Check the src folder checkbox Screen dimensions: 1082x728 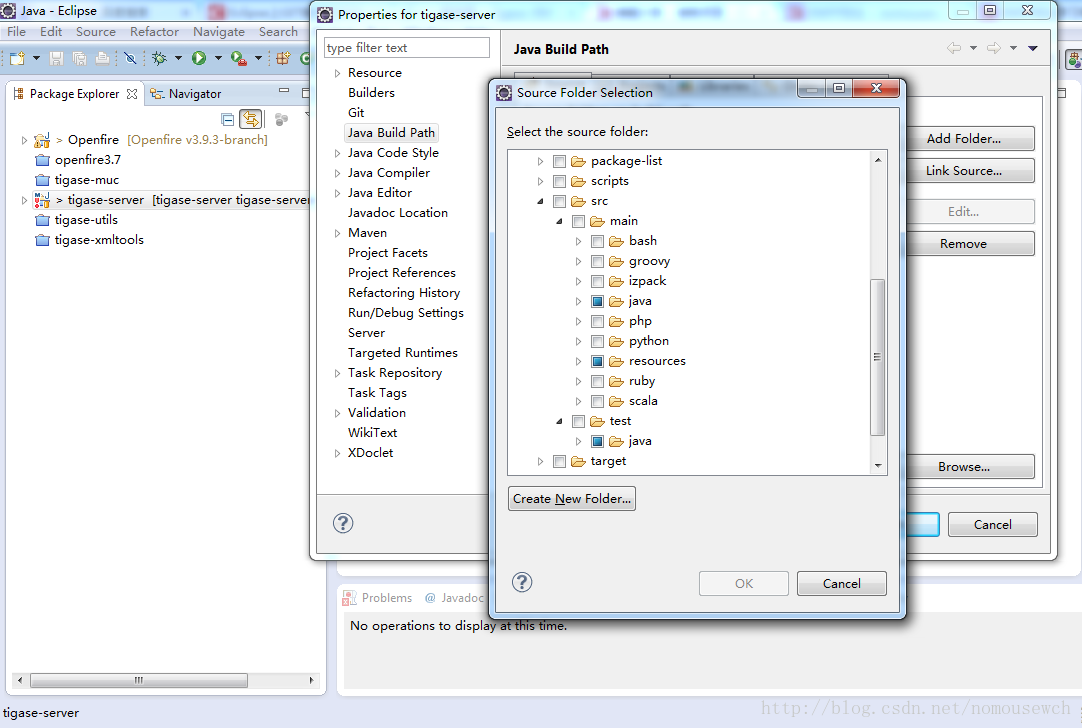(x=560, y=201)
